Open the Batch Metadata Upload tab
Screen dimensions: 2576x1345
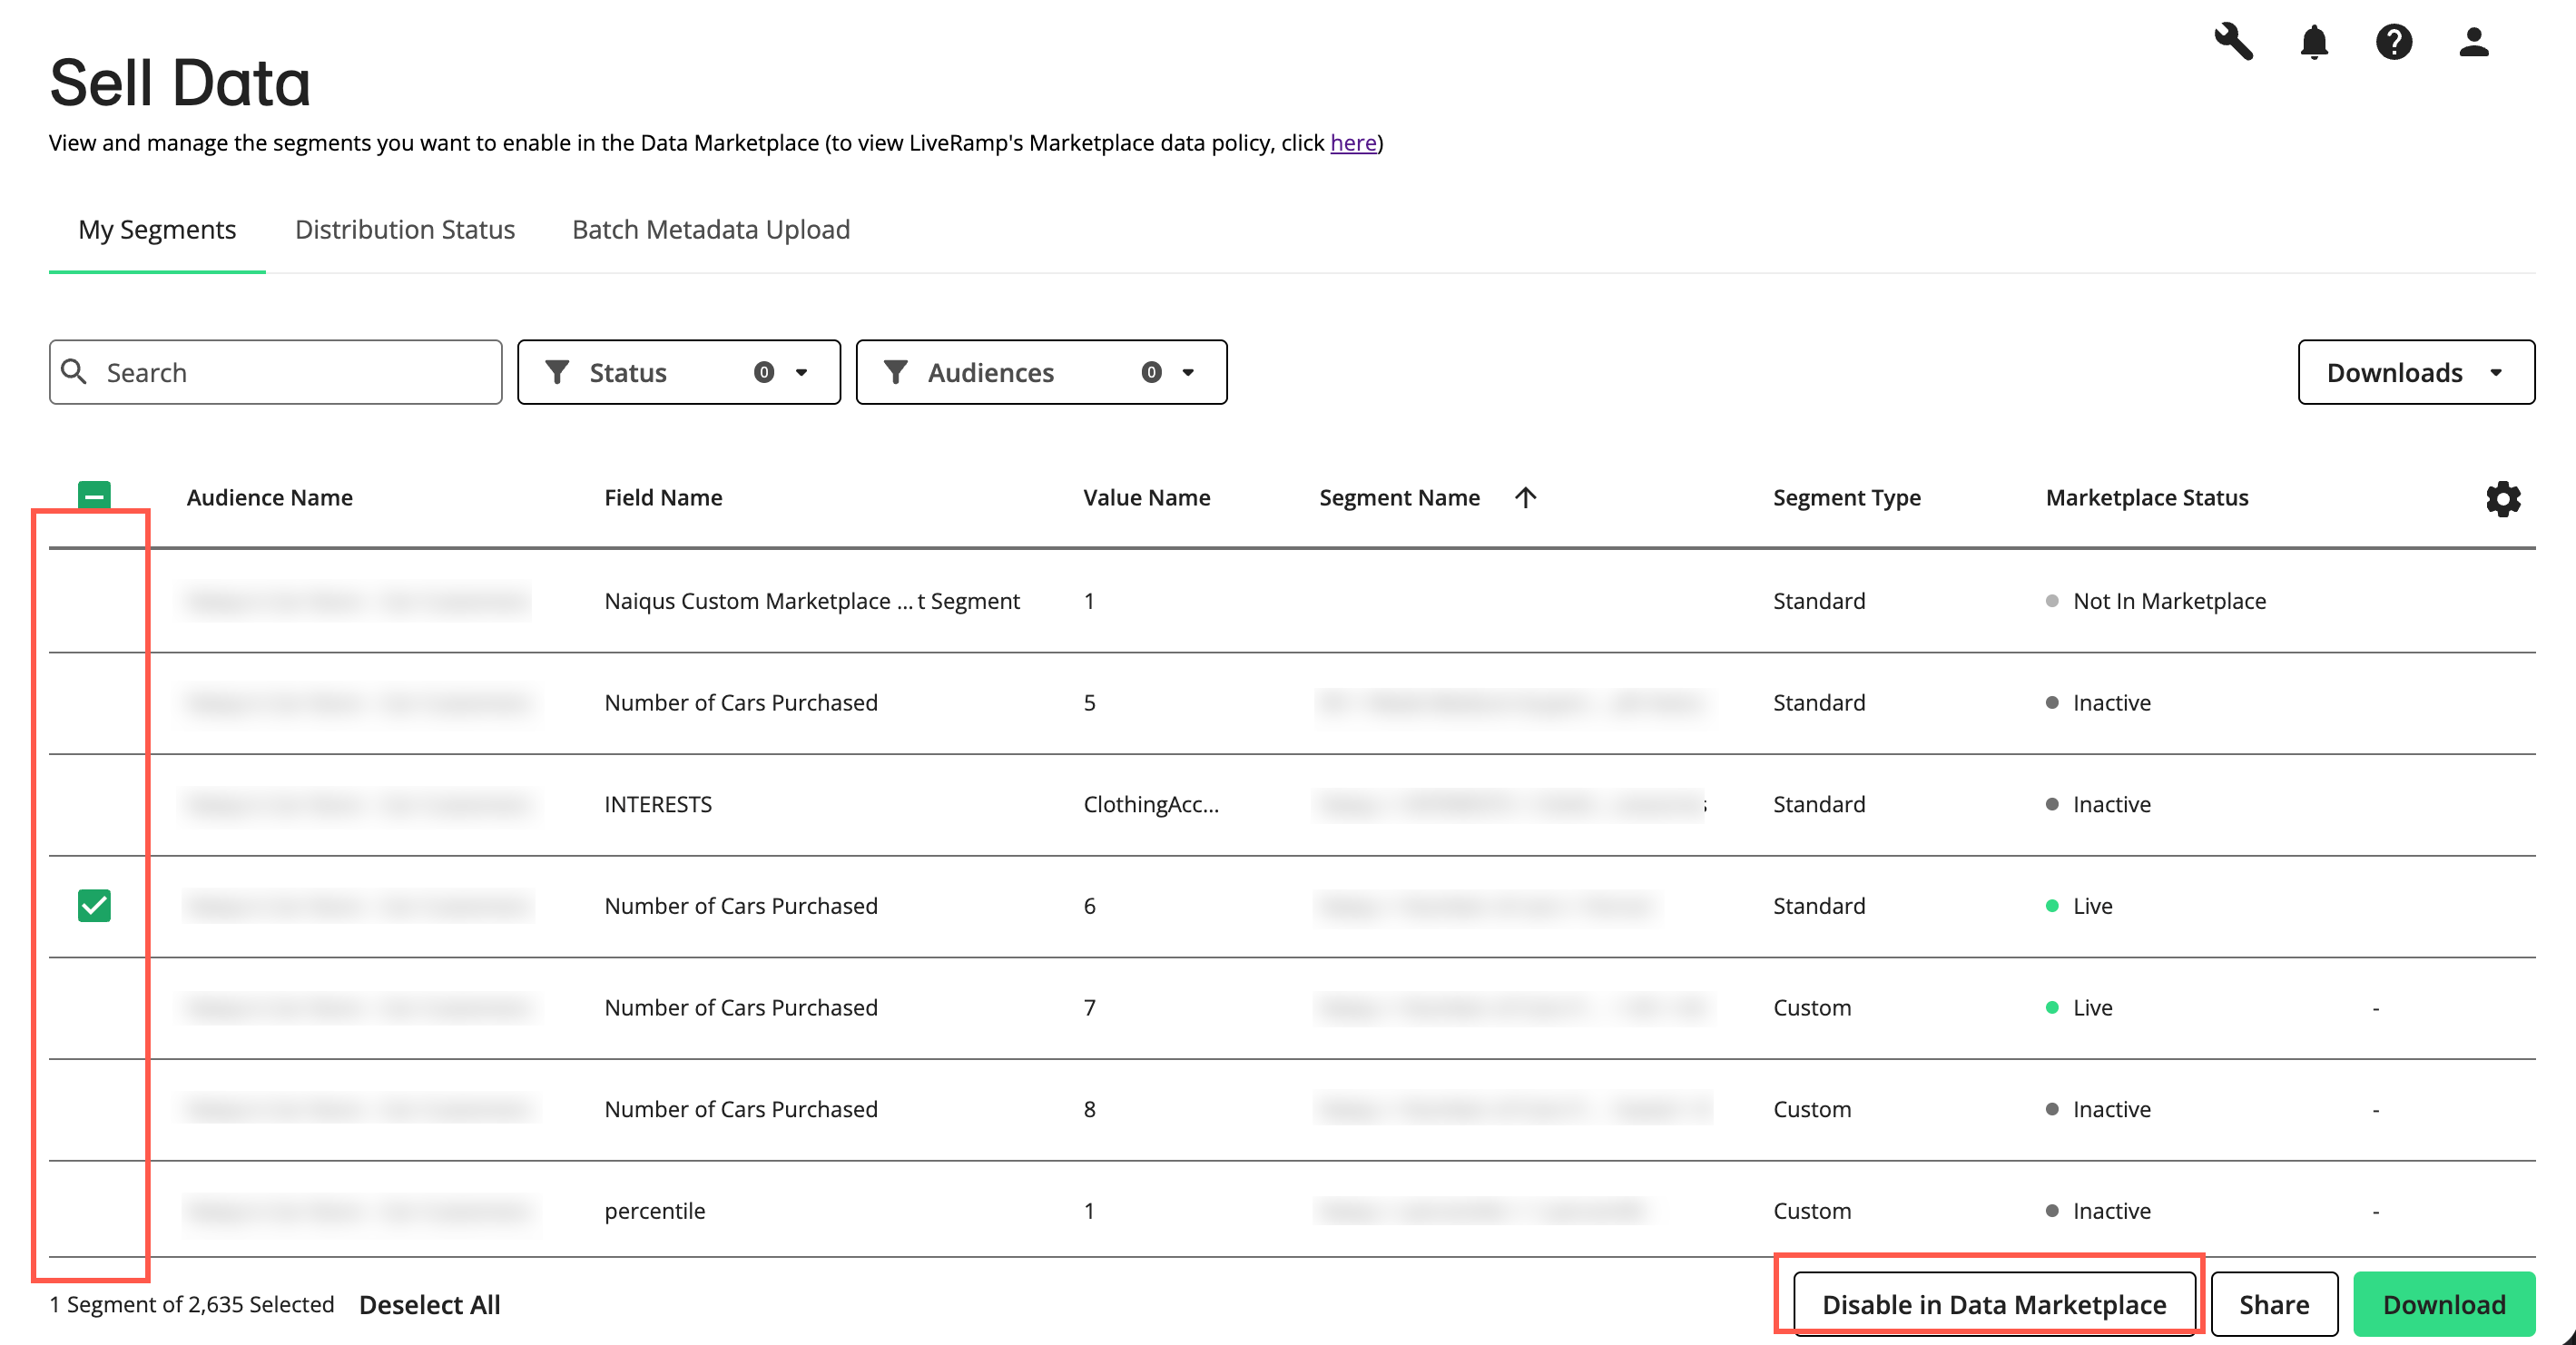click(x=711, y=229)
